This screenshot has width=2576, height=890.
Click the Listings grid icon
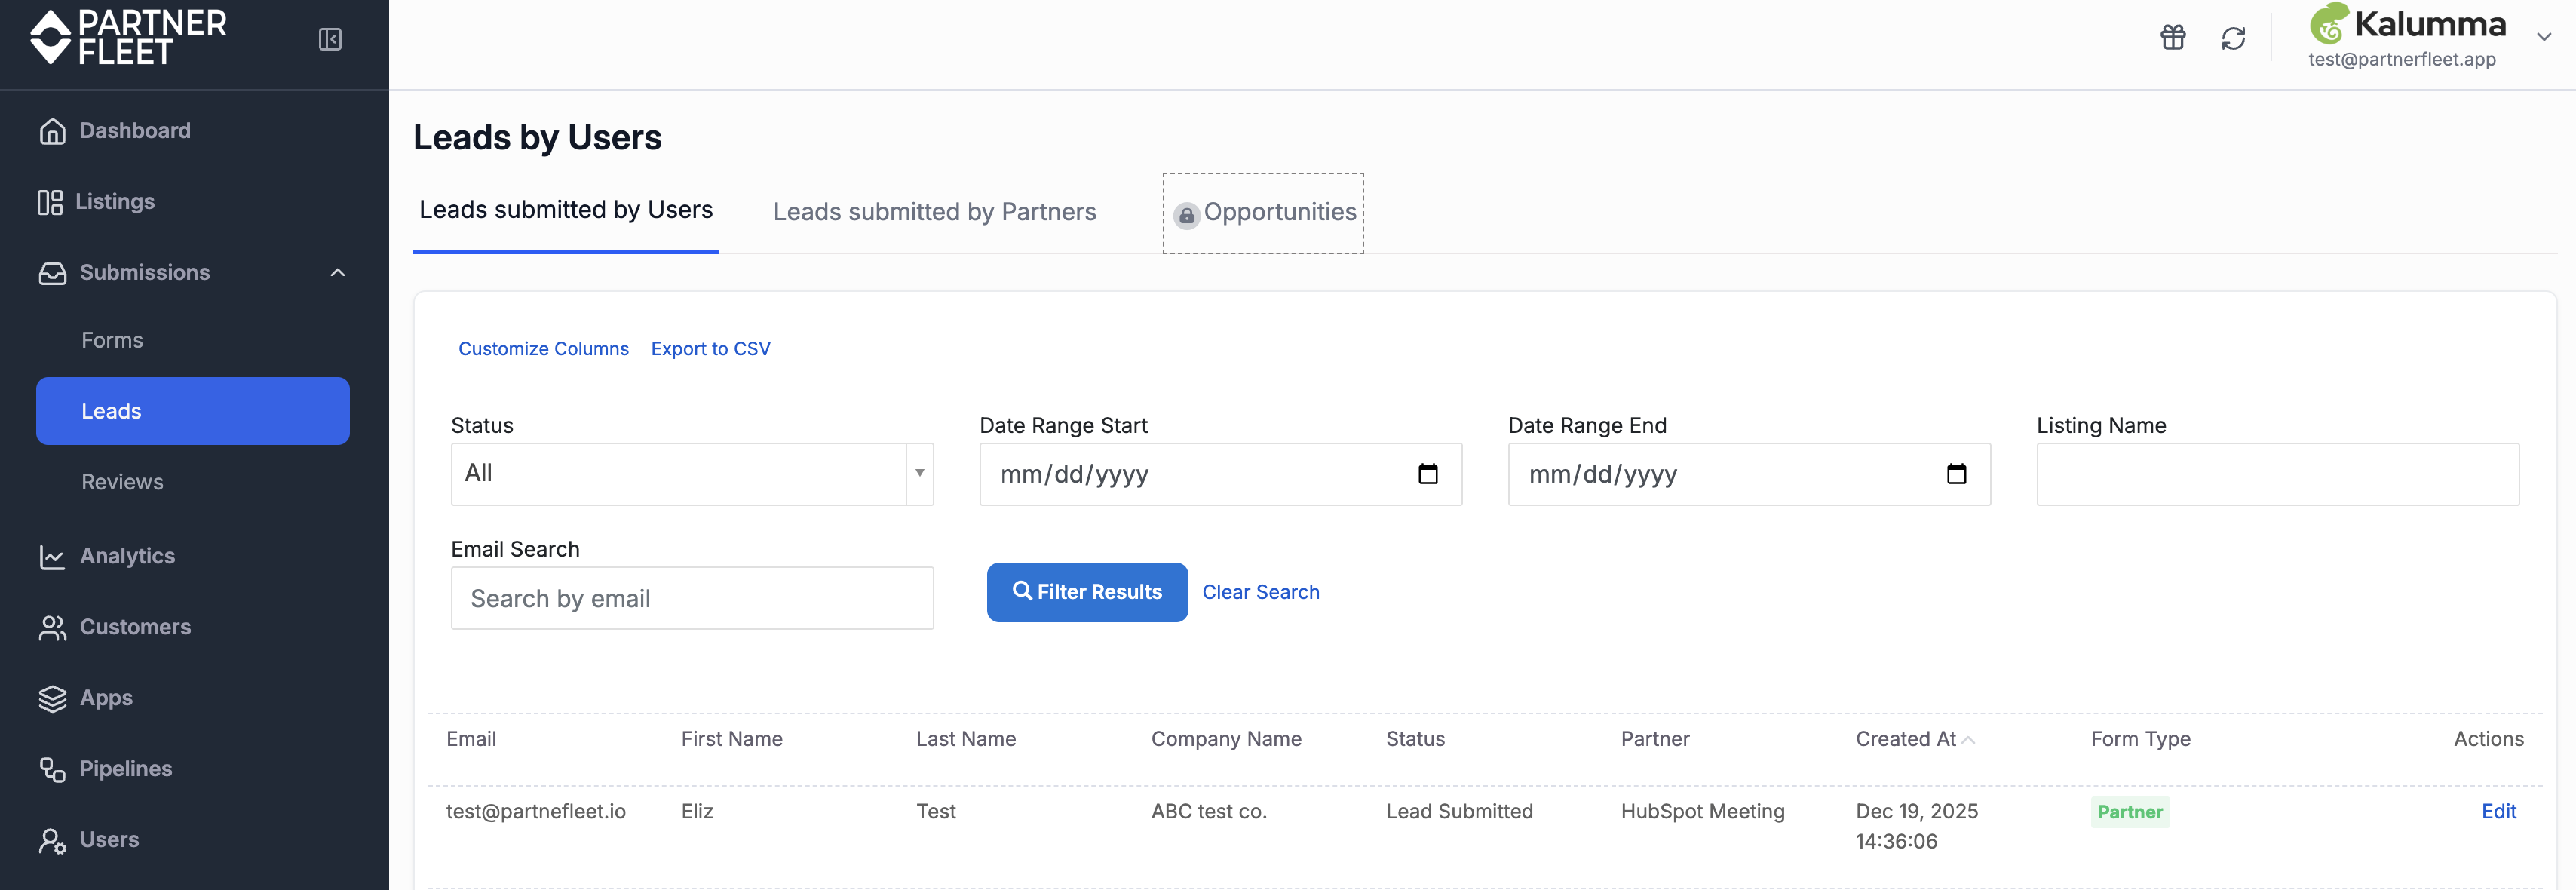(x=50, y=202)
